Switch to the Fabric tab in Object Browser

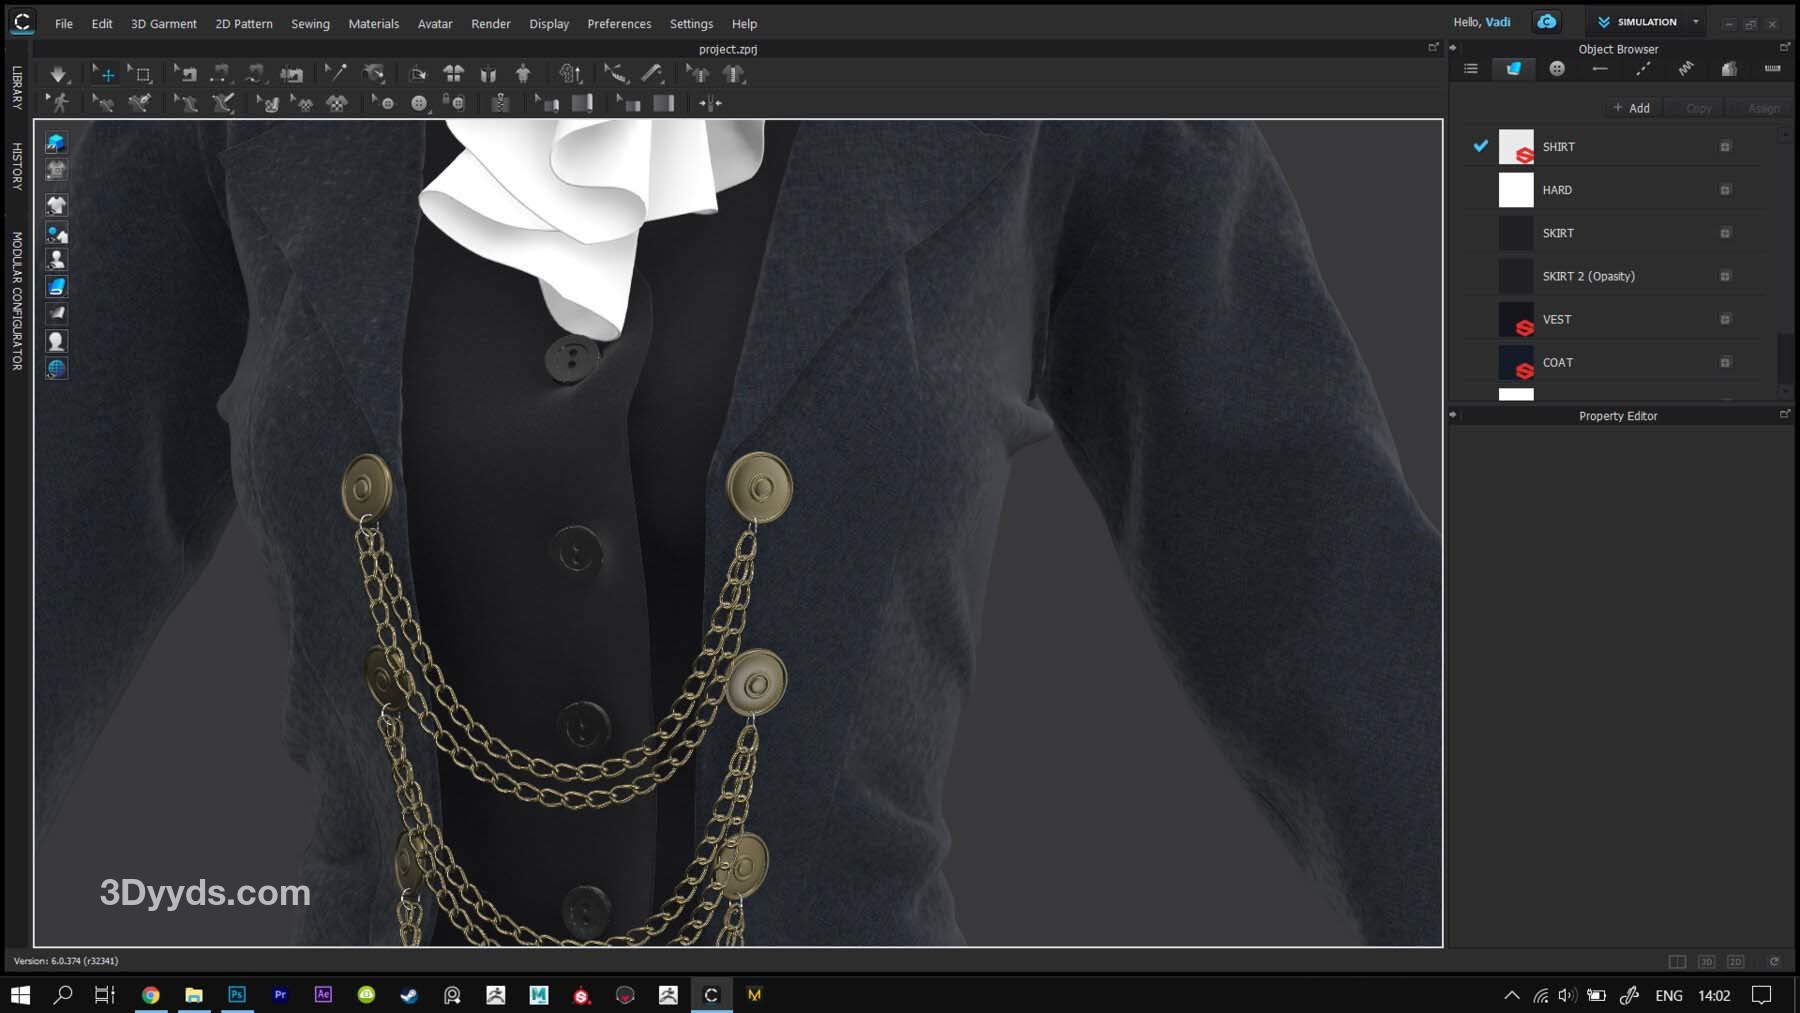[1513, 69]
